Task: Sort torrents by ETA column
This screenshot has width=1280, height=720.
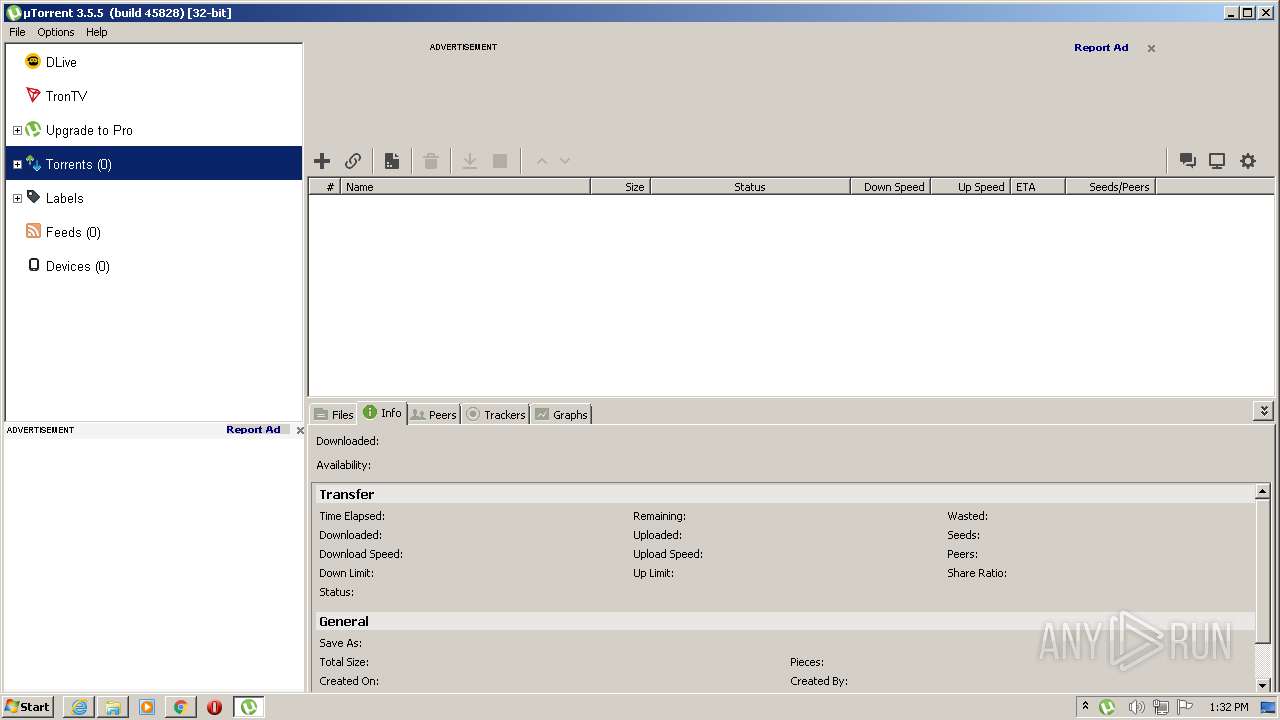Action: tap(1037, 187)
